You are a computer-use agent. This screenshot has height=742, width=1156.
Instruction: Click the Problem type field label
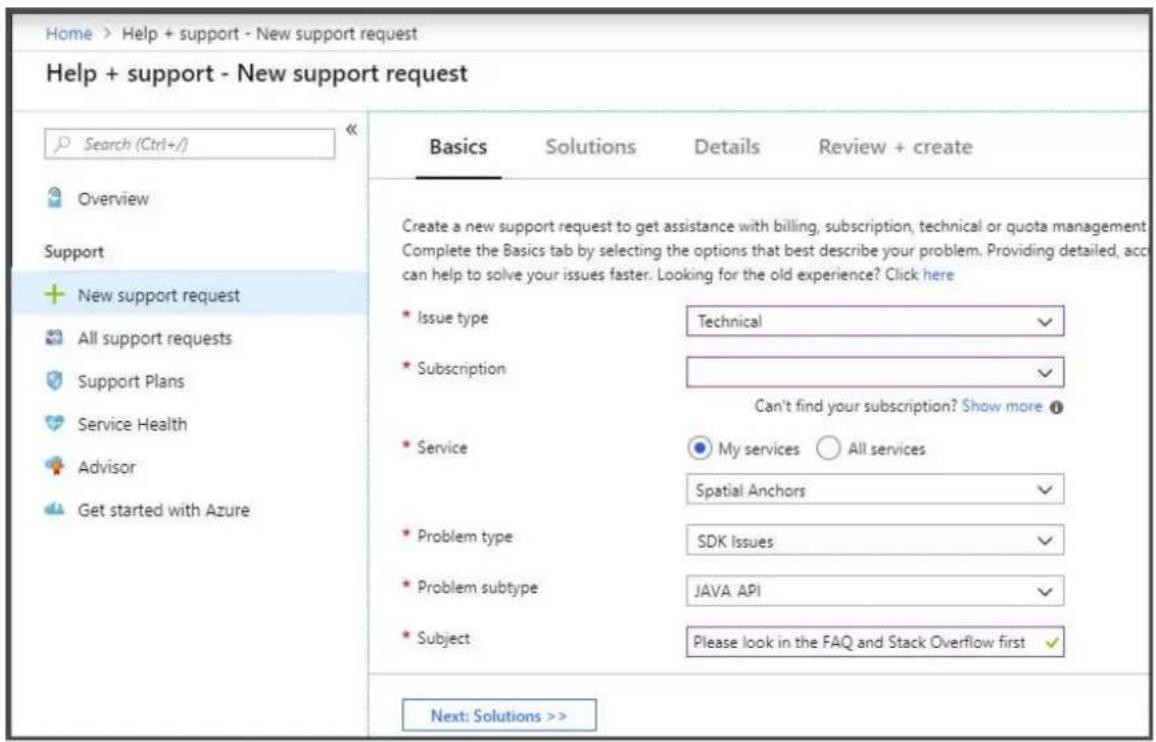[x=464, y=537]
